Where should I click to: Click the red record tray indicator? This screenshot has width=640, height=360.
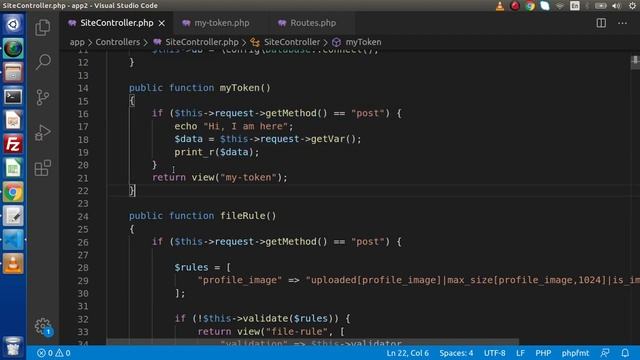point(515,6)
